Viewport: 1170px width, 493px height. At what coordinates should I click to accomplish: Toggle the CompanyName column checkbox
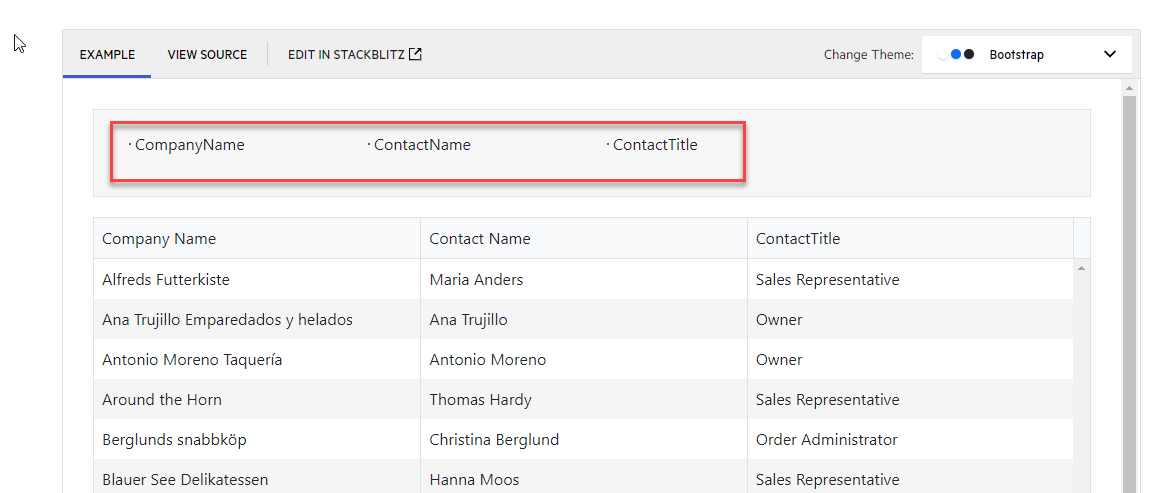pyautogui.click(x=131, y=145)
